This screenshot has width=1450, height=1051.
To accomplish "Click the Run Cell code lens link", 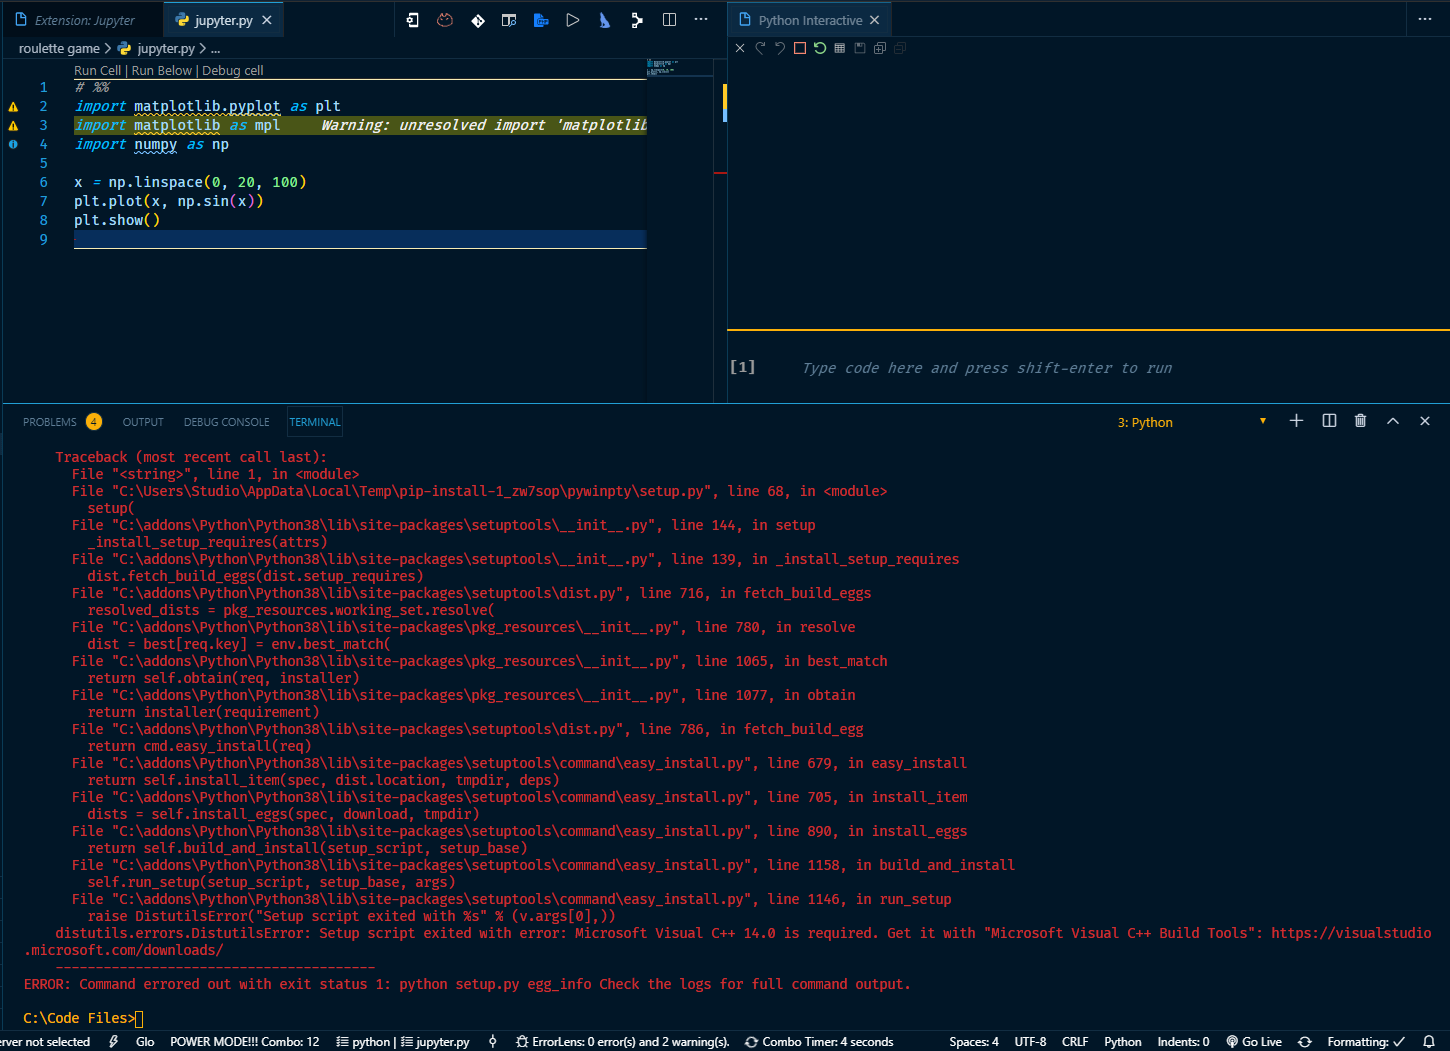I will click(97, 71).
